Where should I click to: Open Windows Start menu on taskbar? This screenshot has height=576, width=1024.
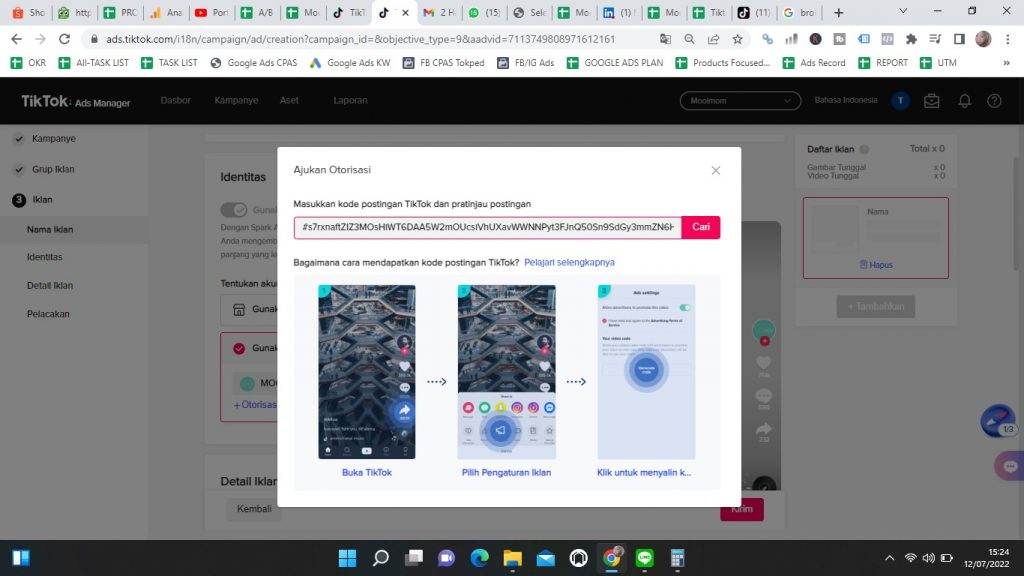coord(20,558)
